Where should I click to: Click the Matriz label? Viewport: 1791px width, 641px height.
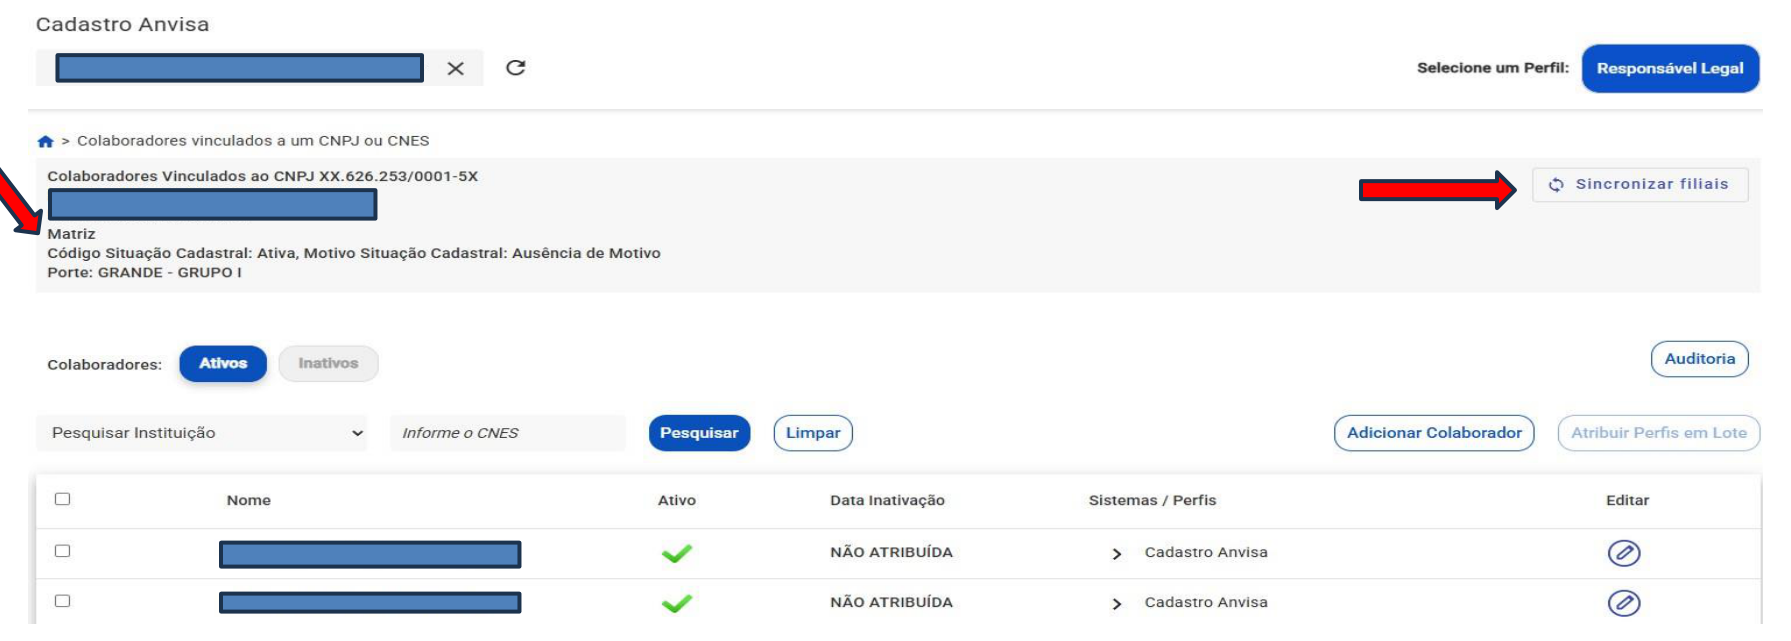(x=71, y=234)
